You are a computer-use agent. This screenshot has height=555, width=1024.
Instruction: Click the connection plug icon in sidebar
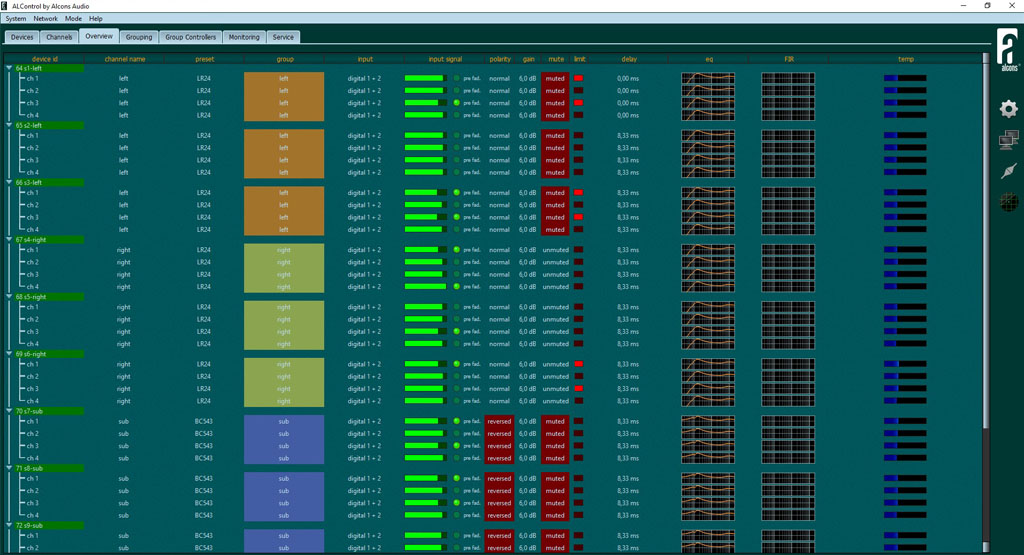tap(1008, 171)
